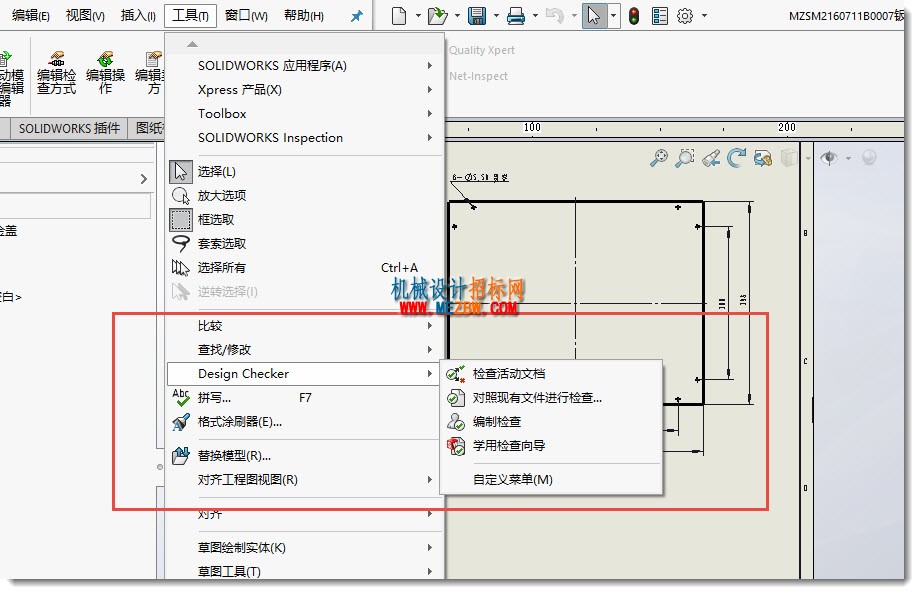Viewport: 919px width, 594px height.
Task: Expand SOLIDWORKS Inspection submenu
Action: [x=304, y=137]
